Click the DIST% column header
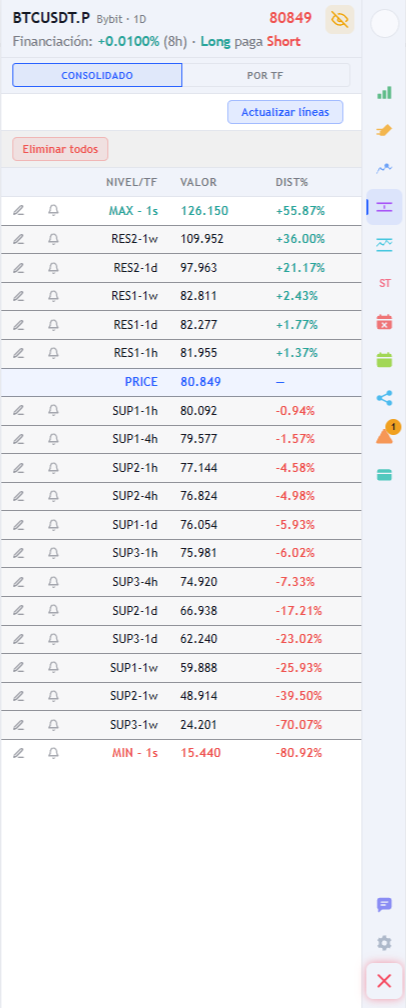406x1008 pixels. click(x=292, y=183)
